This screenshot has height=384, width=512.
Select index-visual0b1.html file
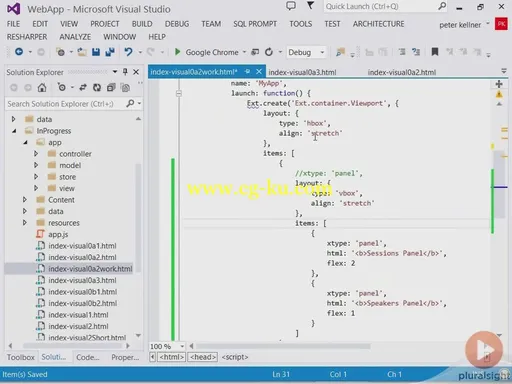83,292
